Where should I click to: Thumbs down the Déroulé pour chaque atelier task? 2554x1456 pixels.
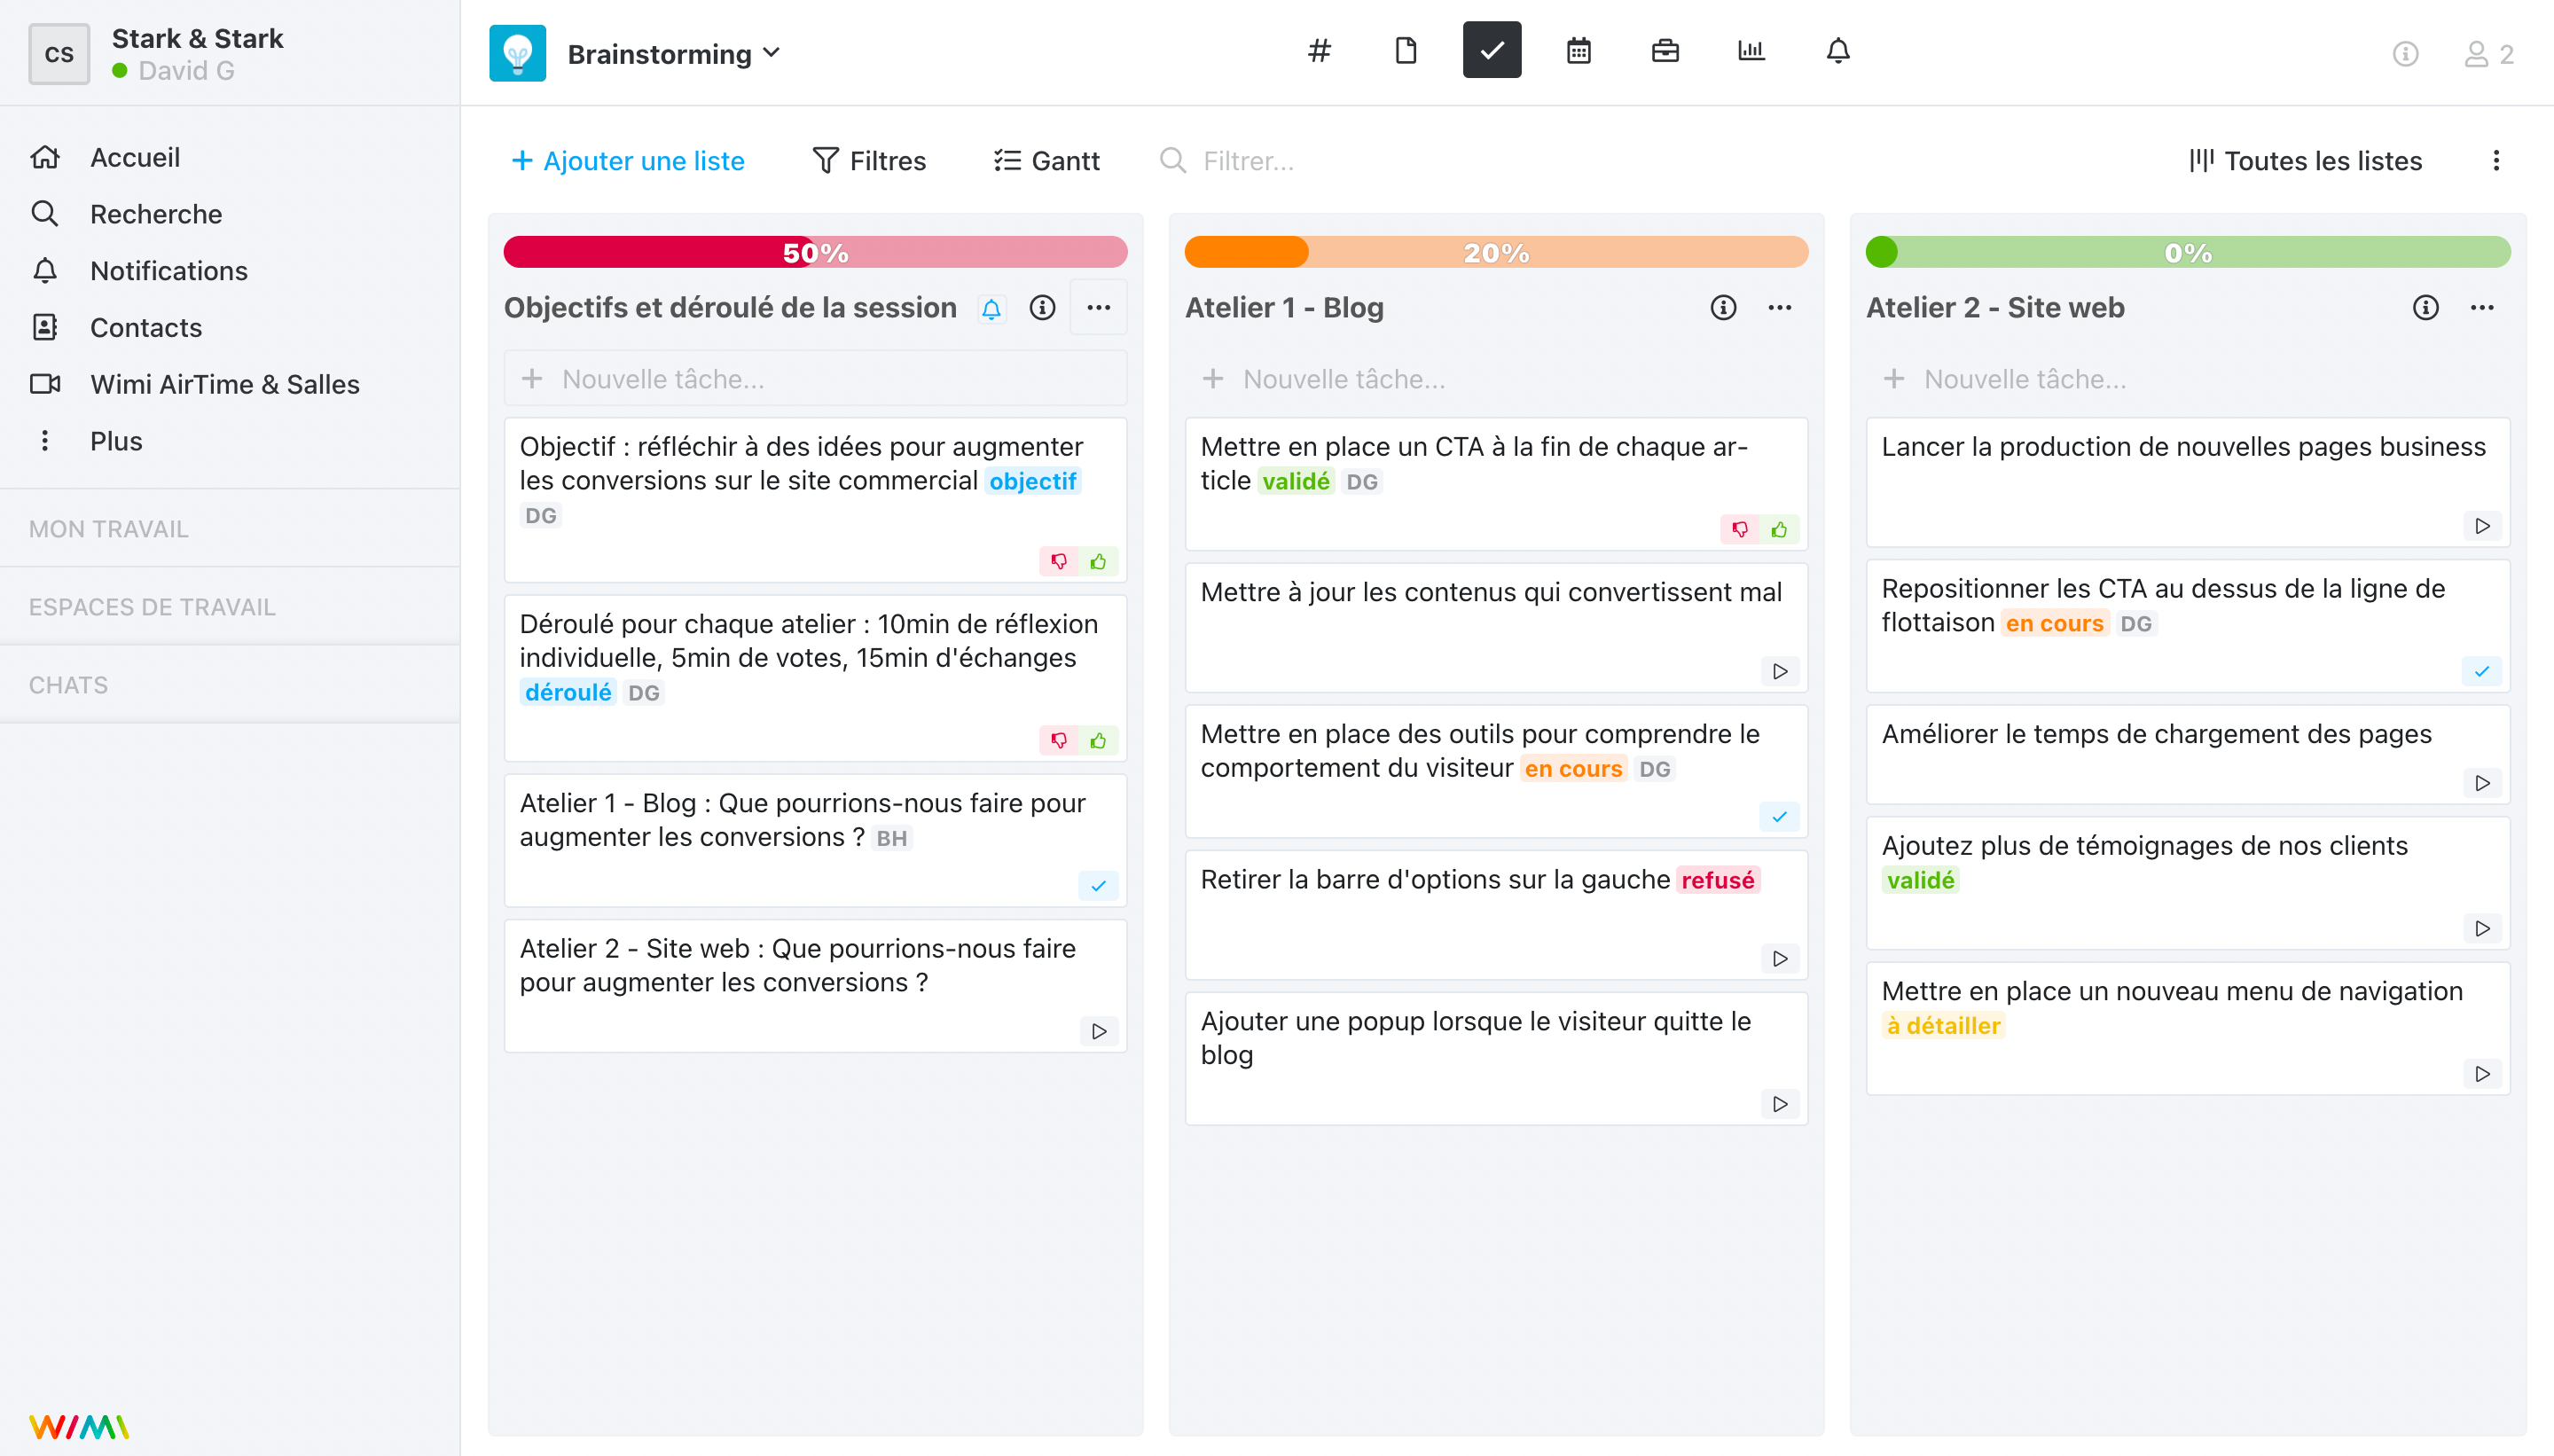pos(1059,740)
